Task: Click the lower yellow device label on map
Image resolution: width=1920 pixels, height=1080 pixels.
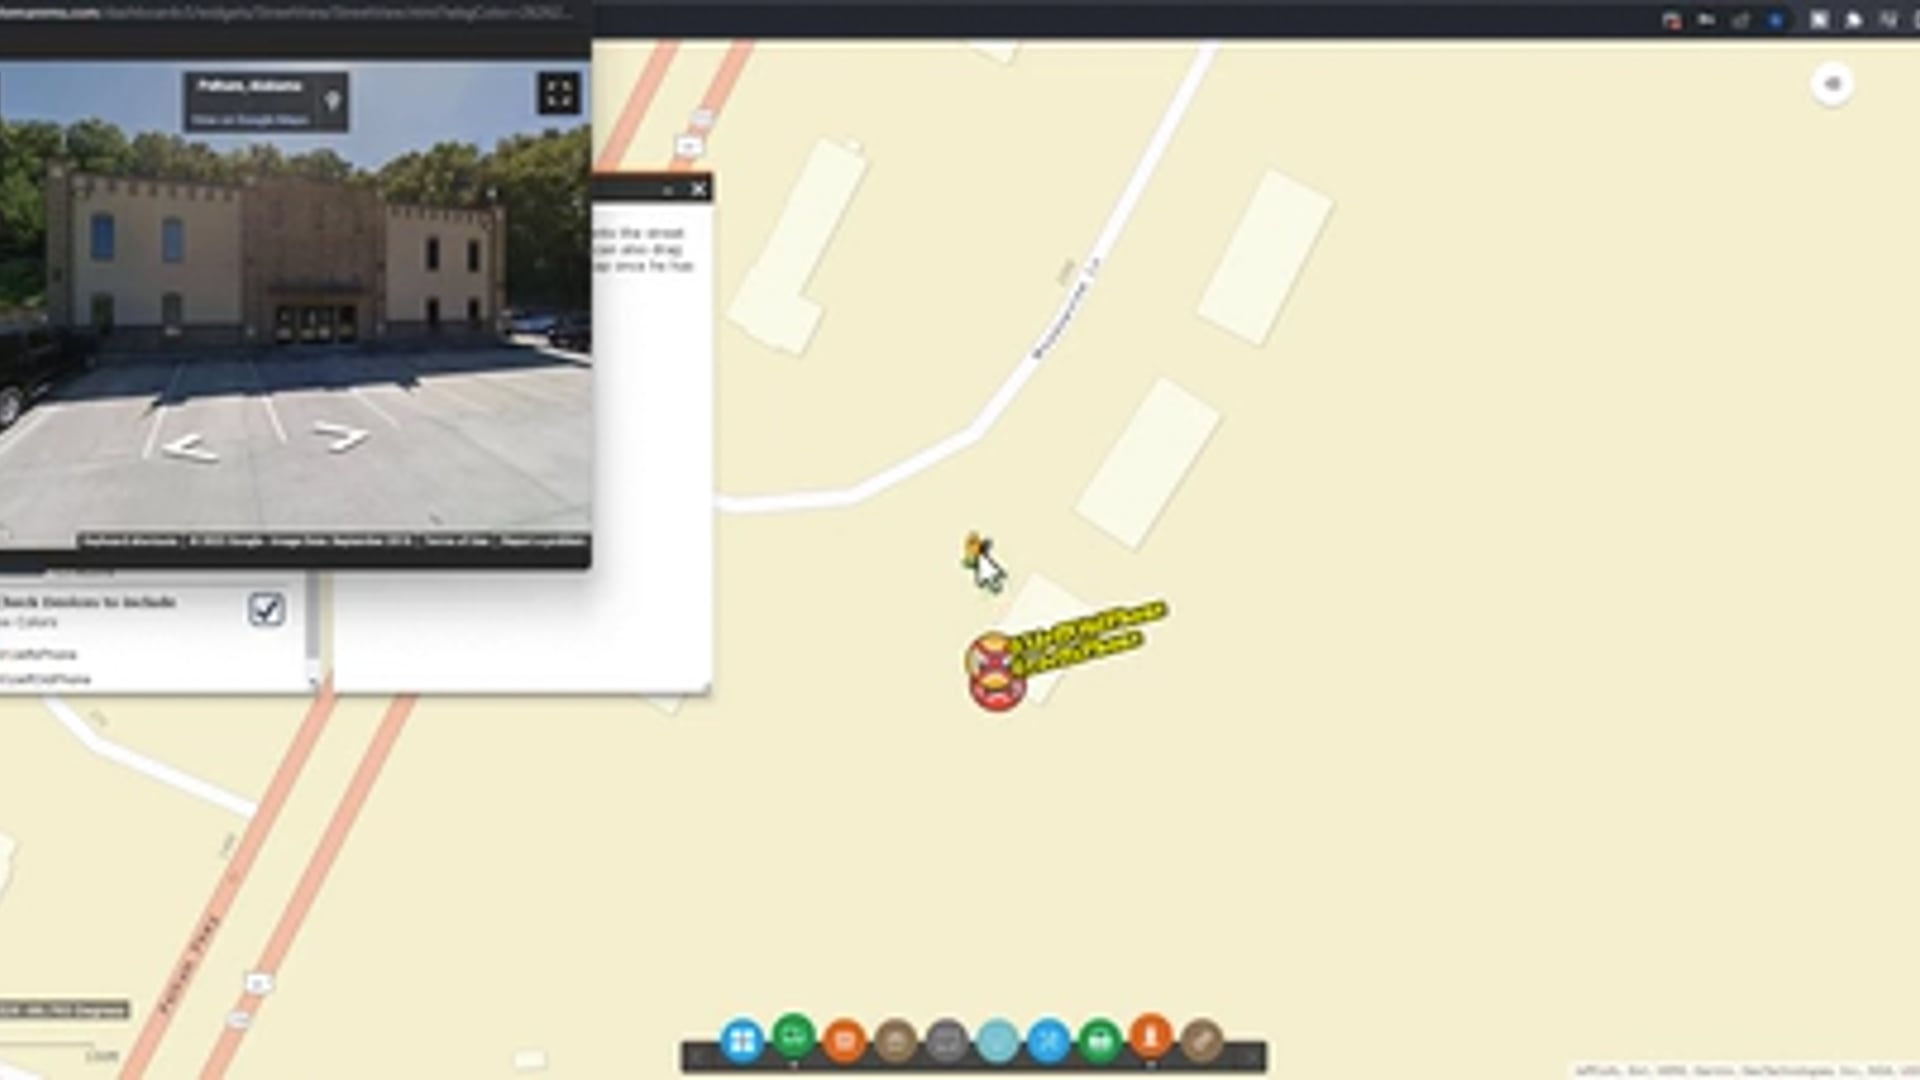Action: (x=1078, y=654)
